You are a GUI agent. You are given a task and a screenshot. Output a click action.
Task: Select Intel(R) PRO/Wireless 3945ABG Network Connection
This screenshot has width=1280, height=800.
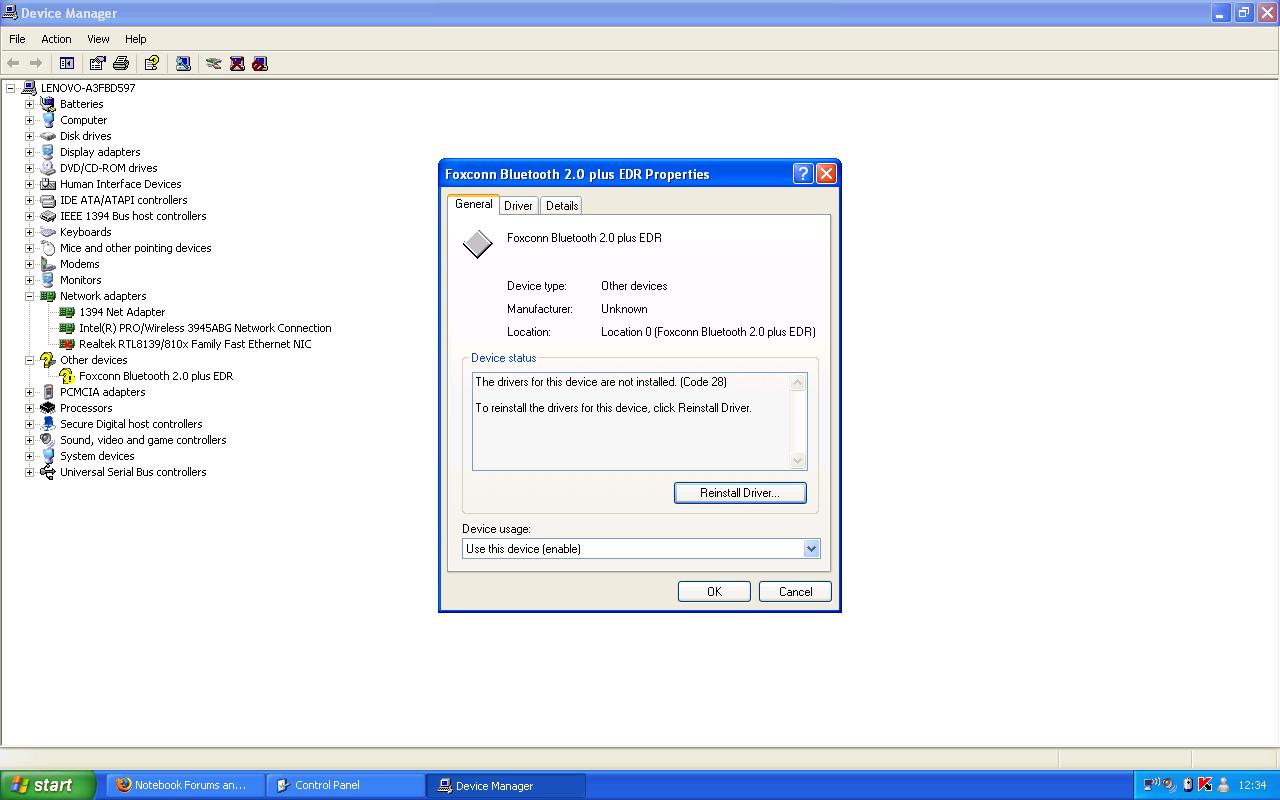(x=205, y=328)
